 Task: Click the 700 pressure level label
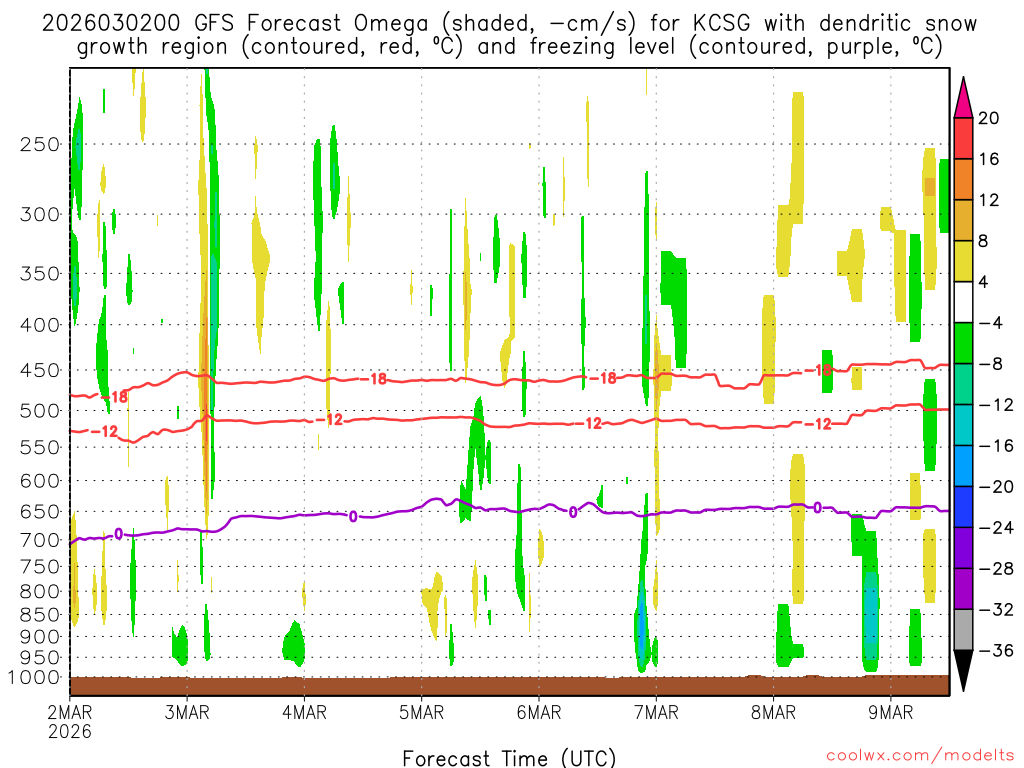(40, 540)
